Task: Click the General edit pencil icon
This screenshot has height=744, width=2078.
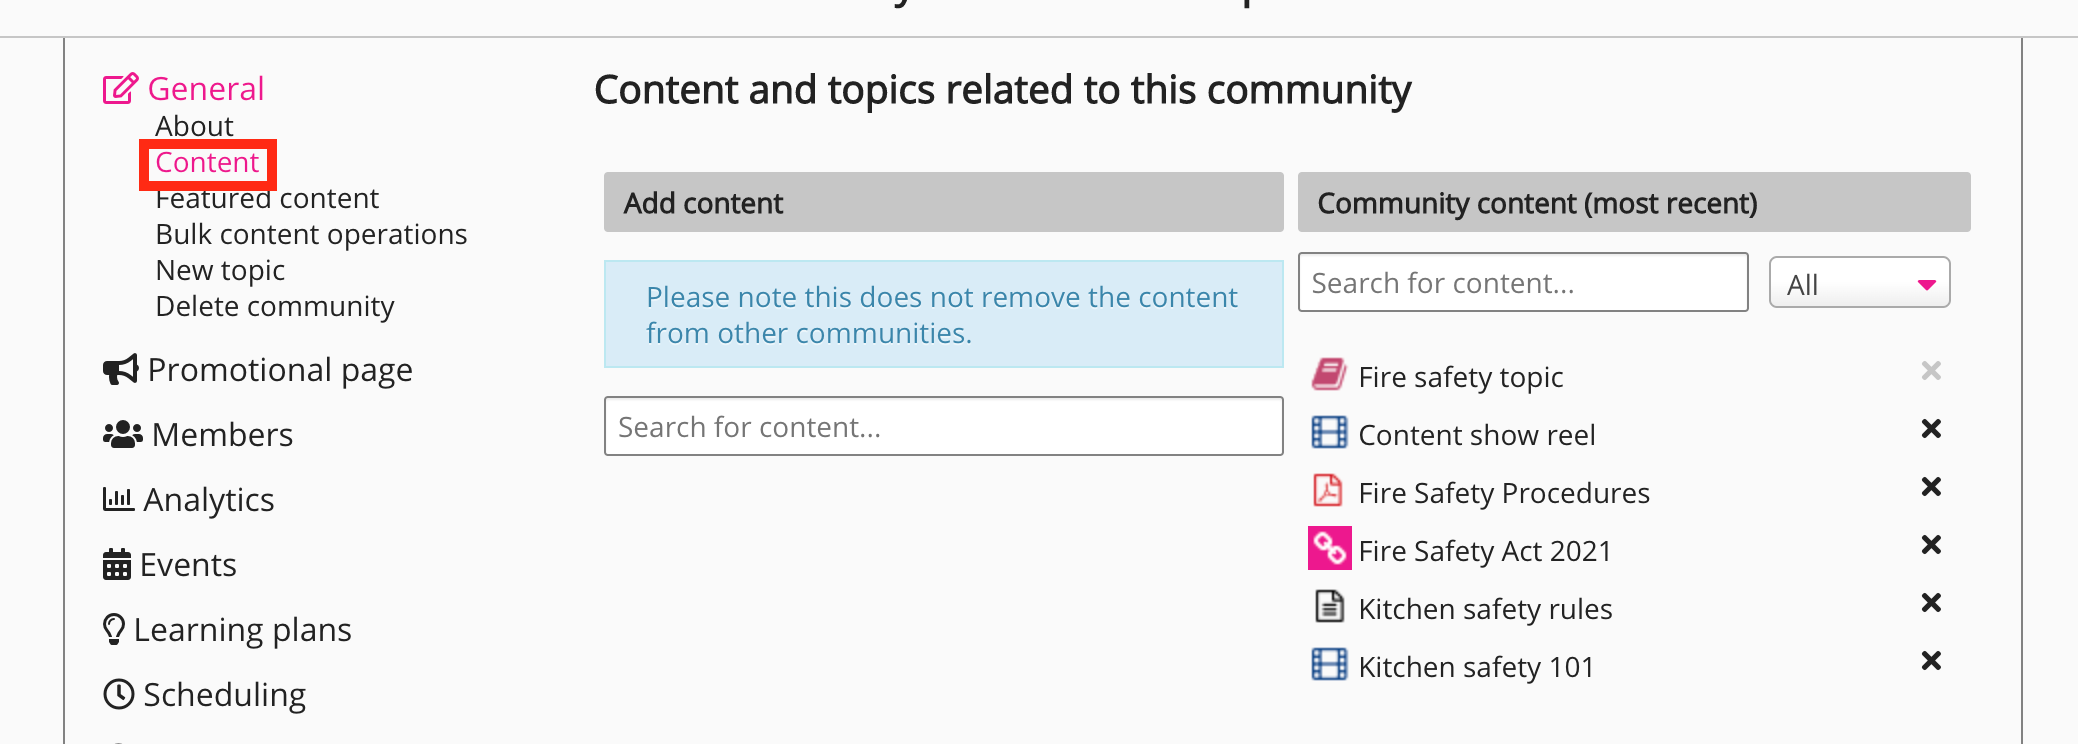Action: click(x=120, y=89)
